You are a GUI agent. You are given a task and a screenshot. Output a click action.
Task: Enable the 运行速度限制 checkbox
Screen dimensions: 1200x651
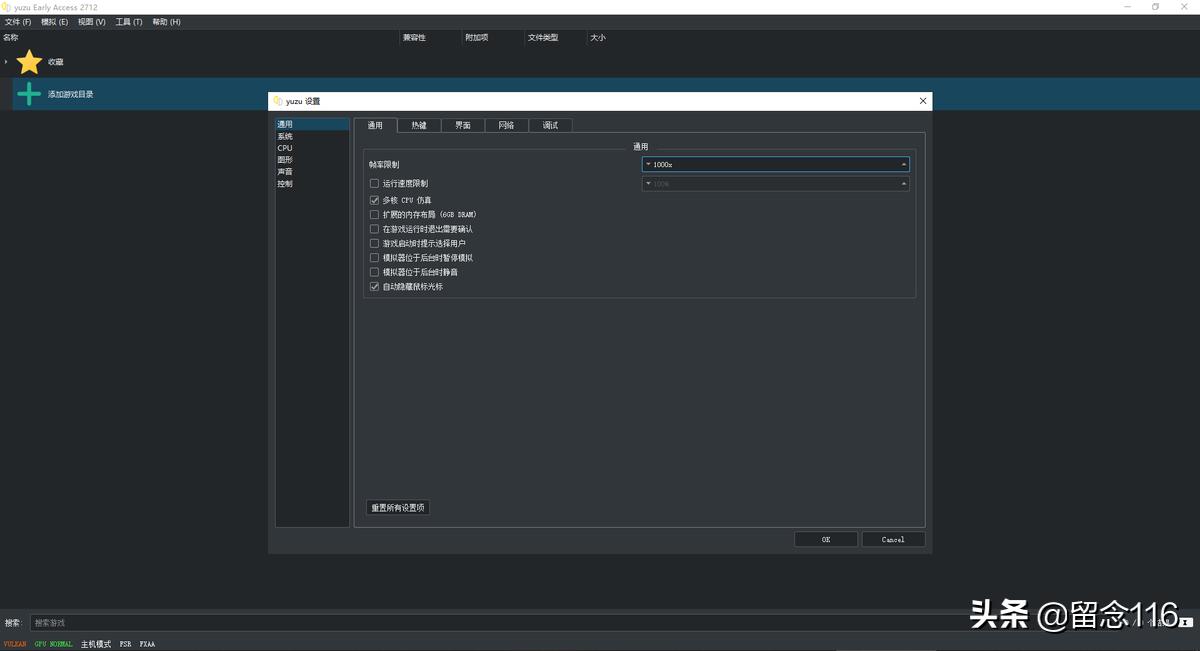click(x=375, y=184)
